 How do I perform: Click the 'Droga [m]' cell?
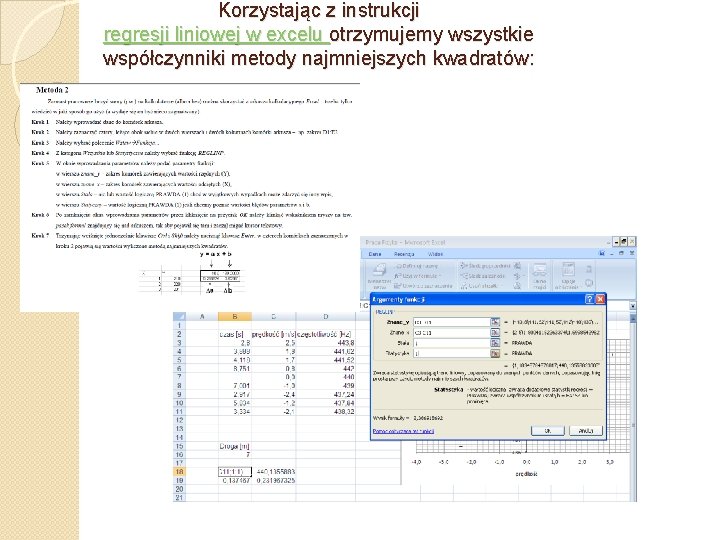point(235,446)
